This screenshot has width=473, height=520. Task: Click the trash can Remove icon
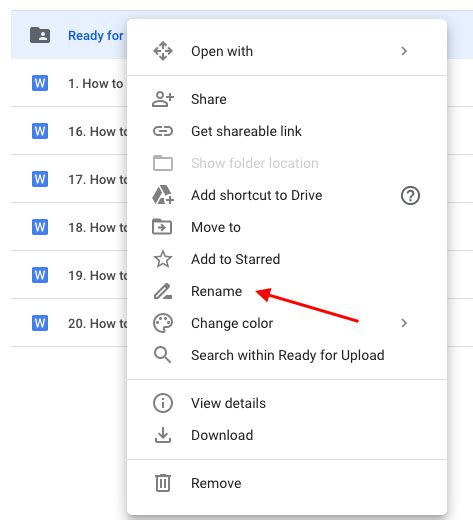(x=163, y=483)
